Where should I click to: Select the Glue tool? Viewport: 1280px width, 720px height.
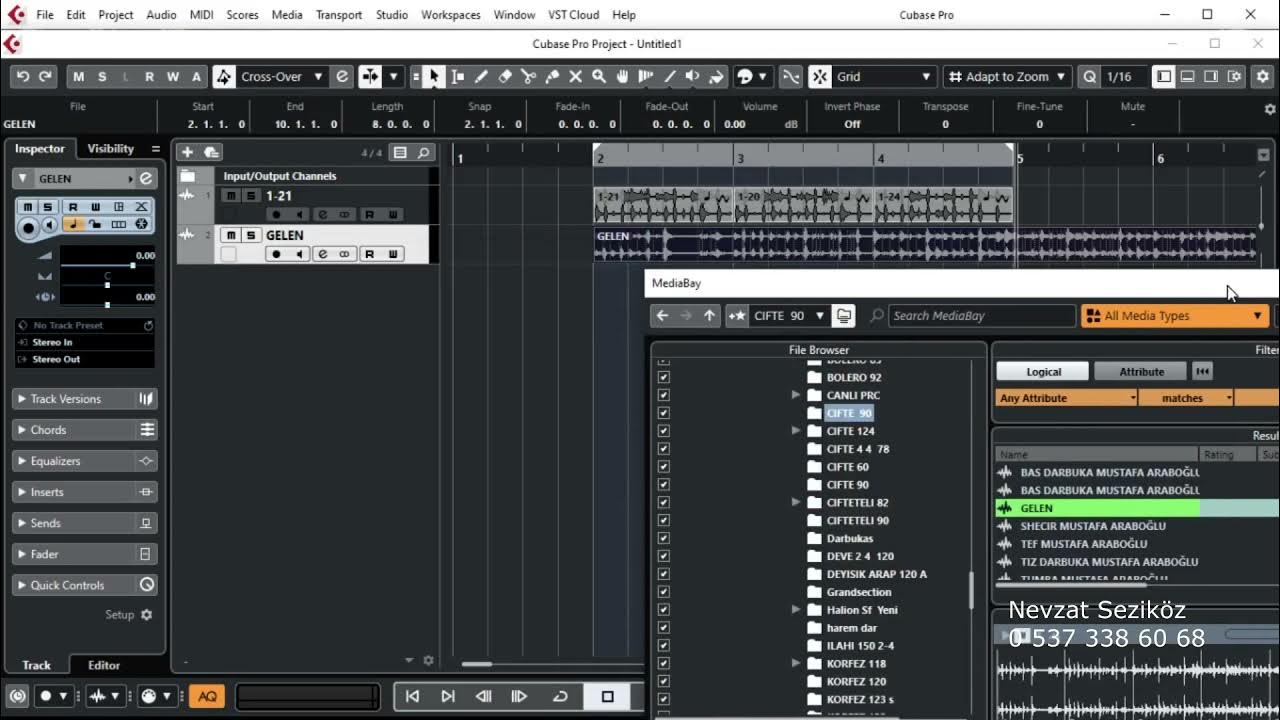coord(552,76)
